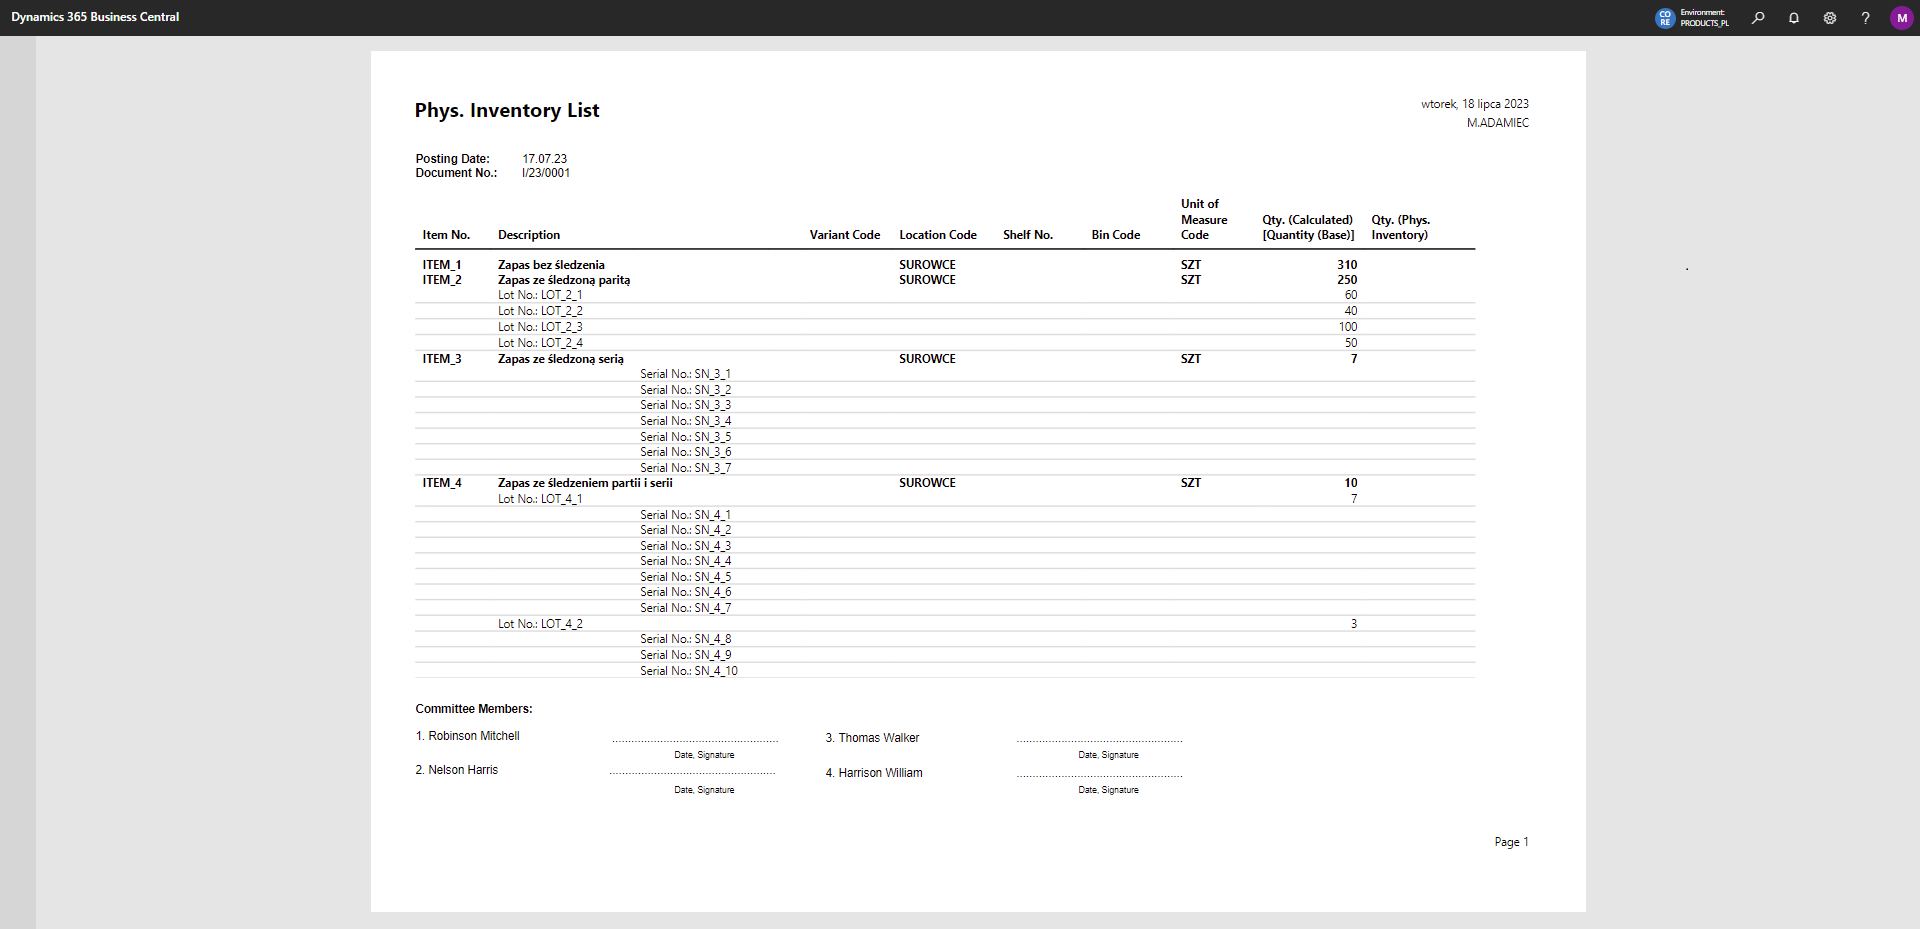1920x929 pixels.
Task: Click signature line for Robinson Mitchell
Action: (x=695, y=741)
